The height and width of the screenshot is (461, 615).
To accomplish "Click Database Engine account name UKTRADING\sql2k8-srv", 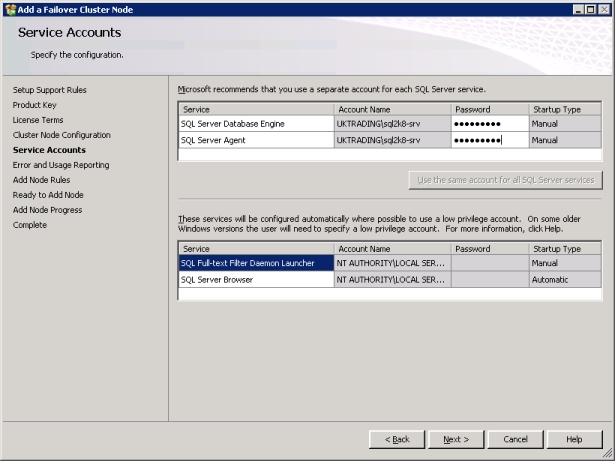I will (x=393, y=124).
